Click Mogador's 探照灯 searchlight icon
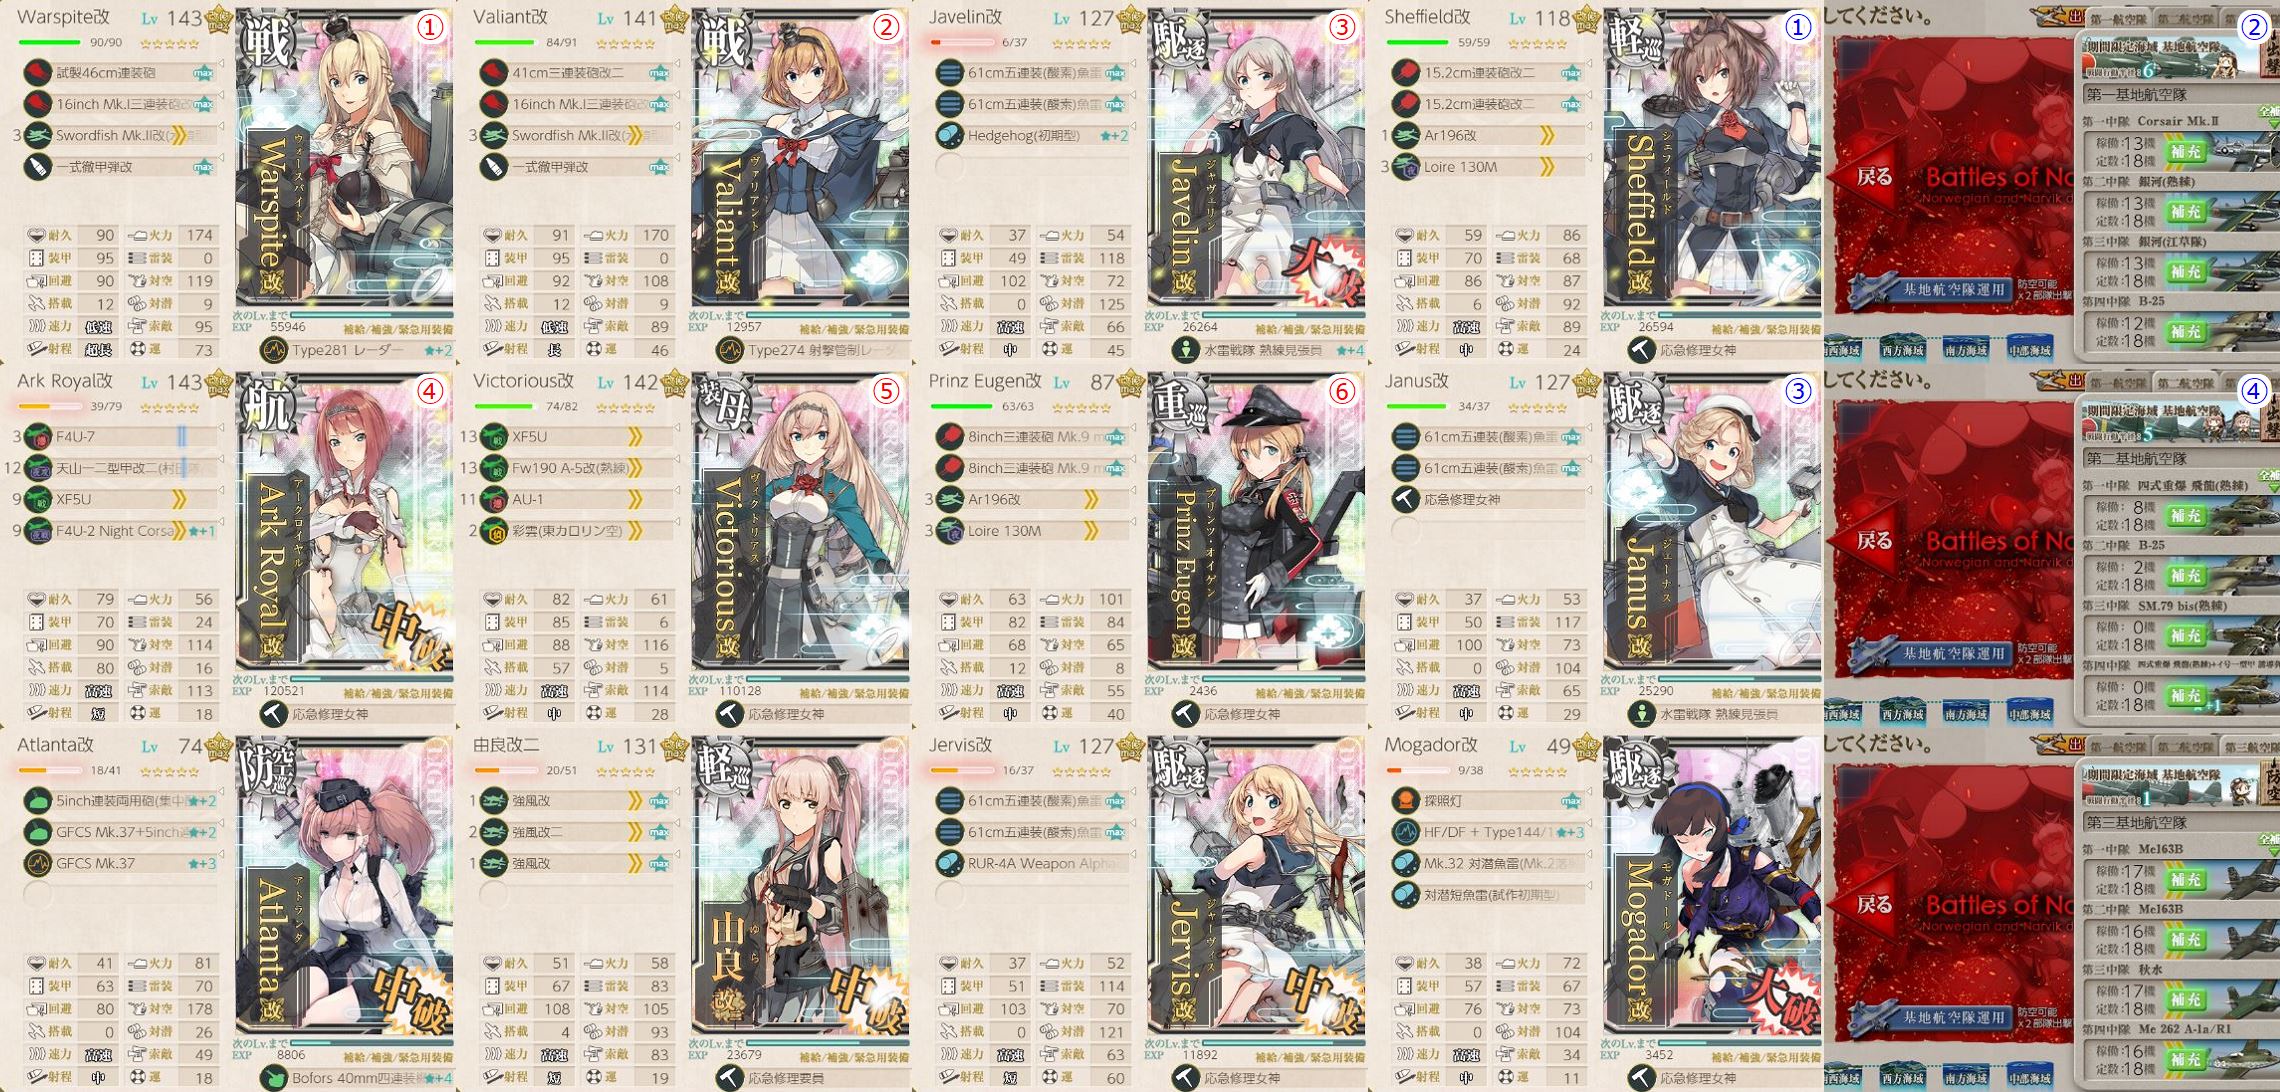Screen dimensions: 2280x1092 coord(1406,801)
